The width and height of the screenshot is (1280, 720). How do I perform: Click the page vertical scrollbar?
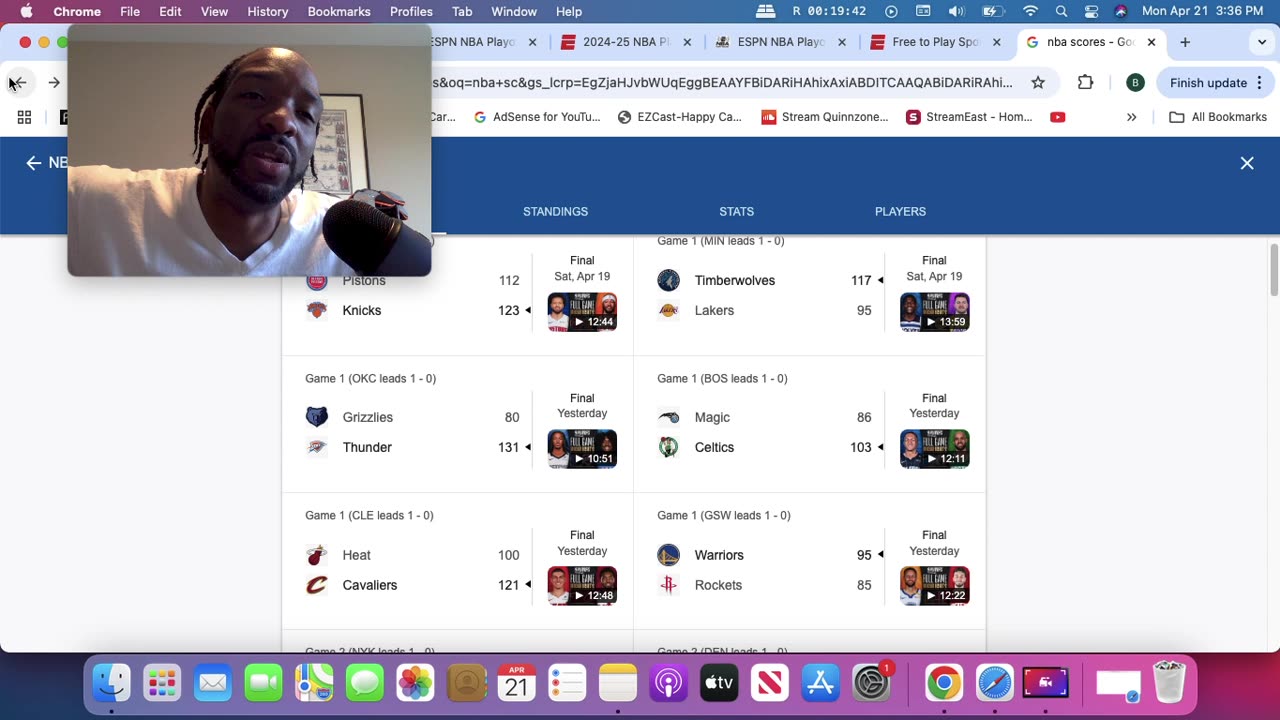pos(1273,270)
